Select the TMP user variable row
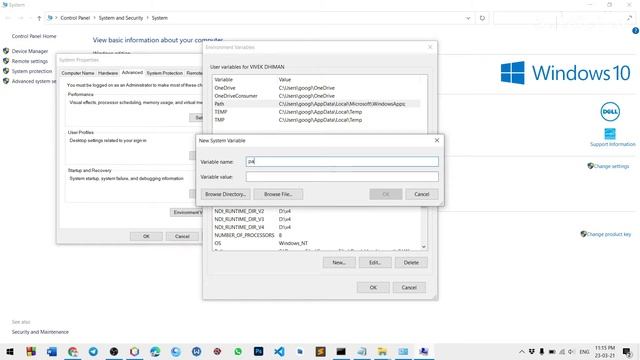The height and width of the screenshot is (360, 640). point(316,120)
